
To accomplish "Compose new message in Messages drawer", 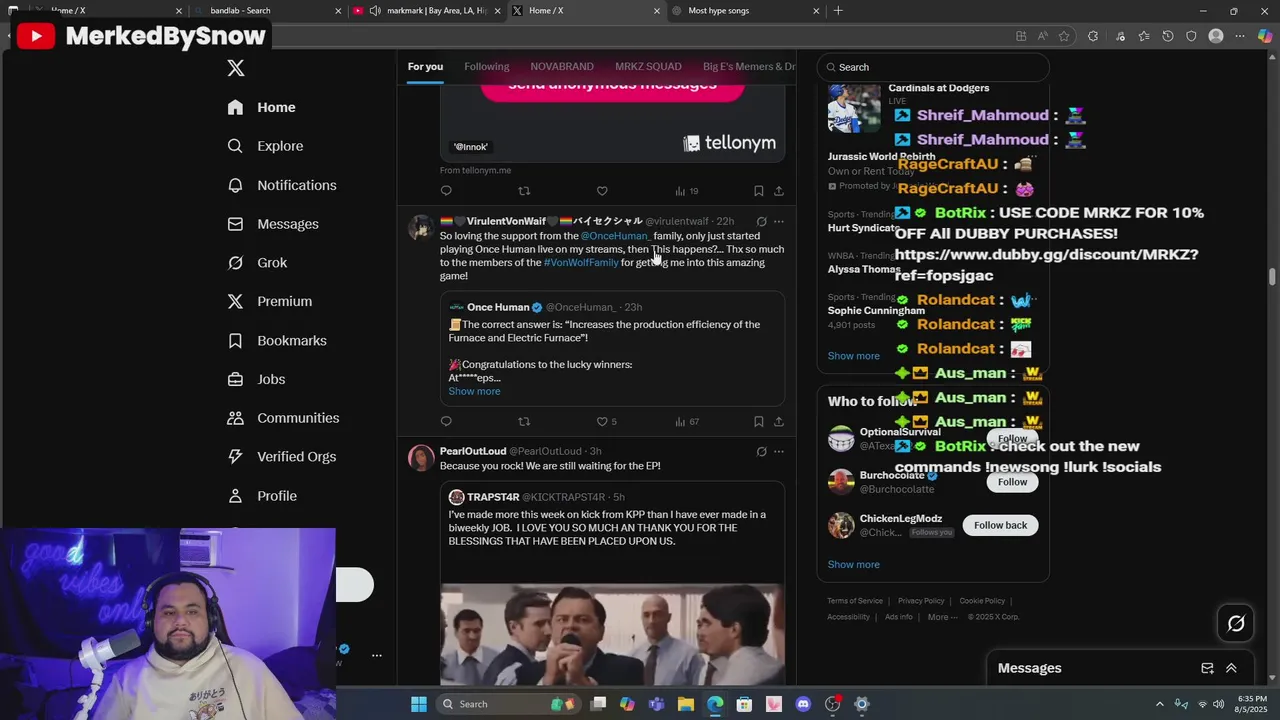I will point(1207,668).
